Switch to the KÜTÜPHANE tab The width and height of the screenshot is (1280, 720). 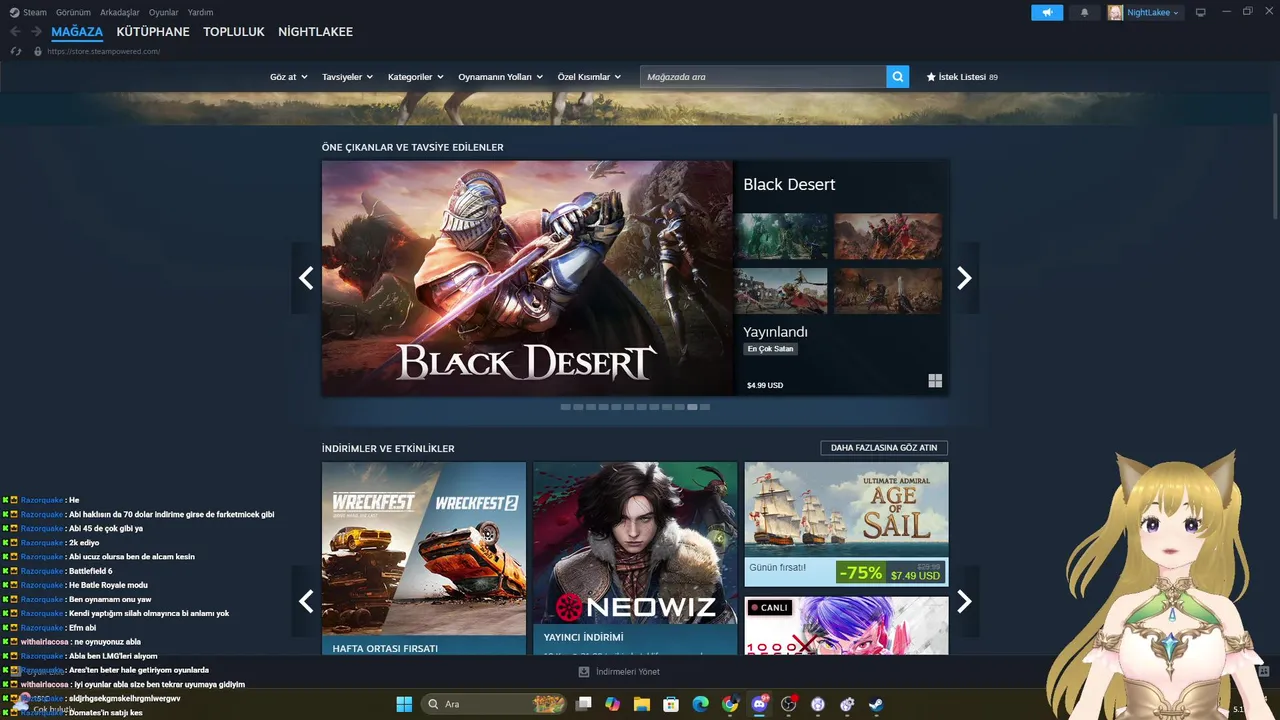153,32
